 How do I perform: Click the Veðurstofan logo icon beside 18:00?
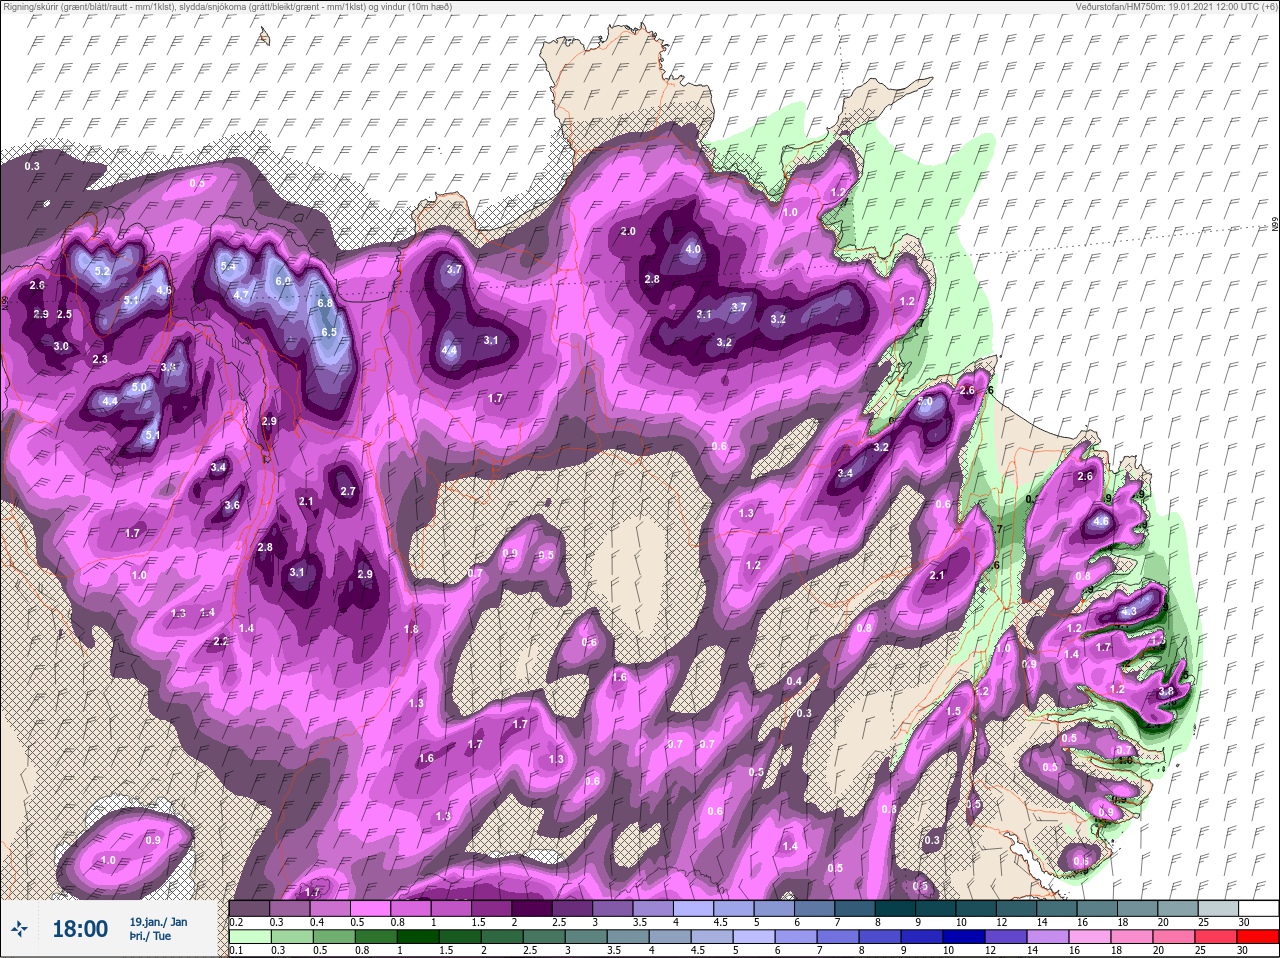pyautogui.click(x=19, y=929)
